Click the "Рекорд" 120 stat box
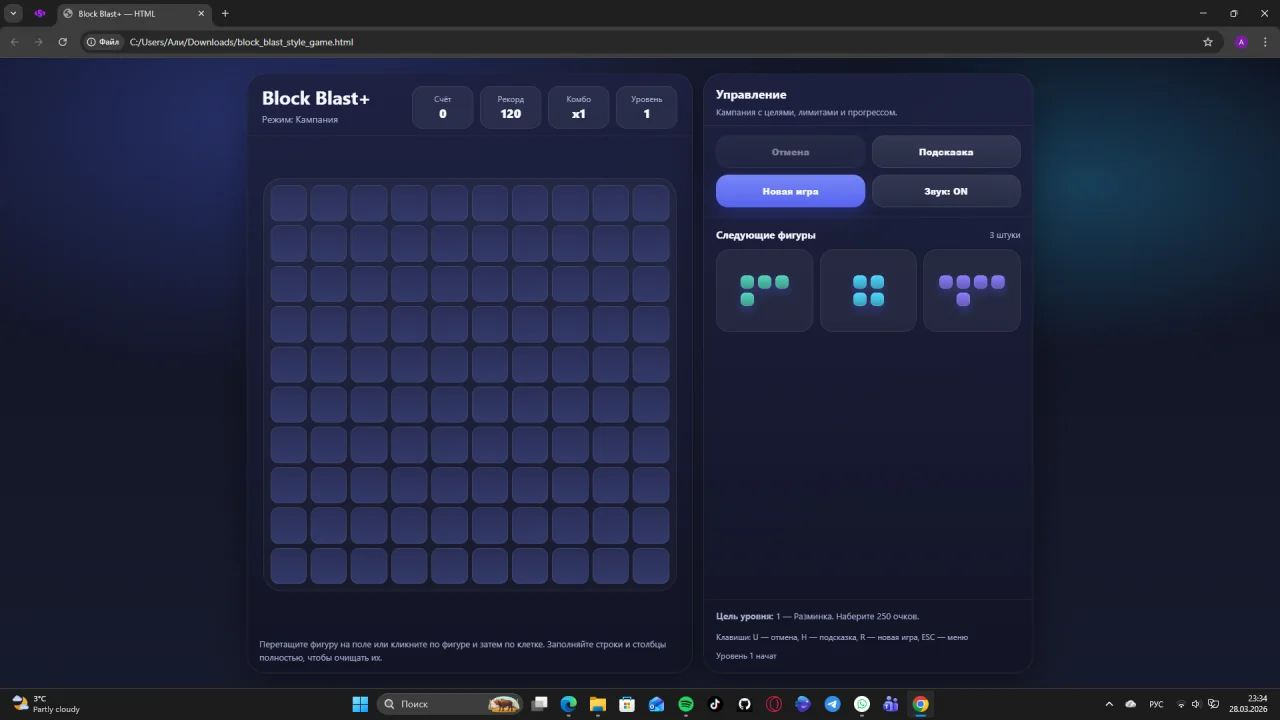The width and height of the screenshot is (1280, 720). [510, 107]
